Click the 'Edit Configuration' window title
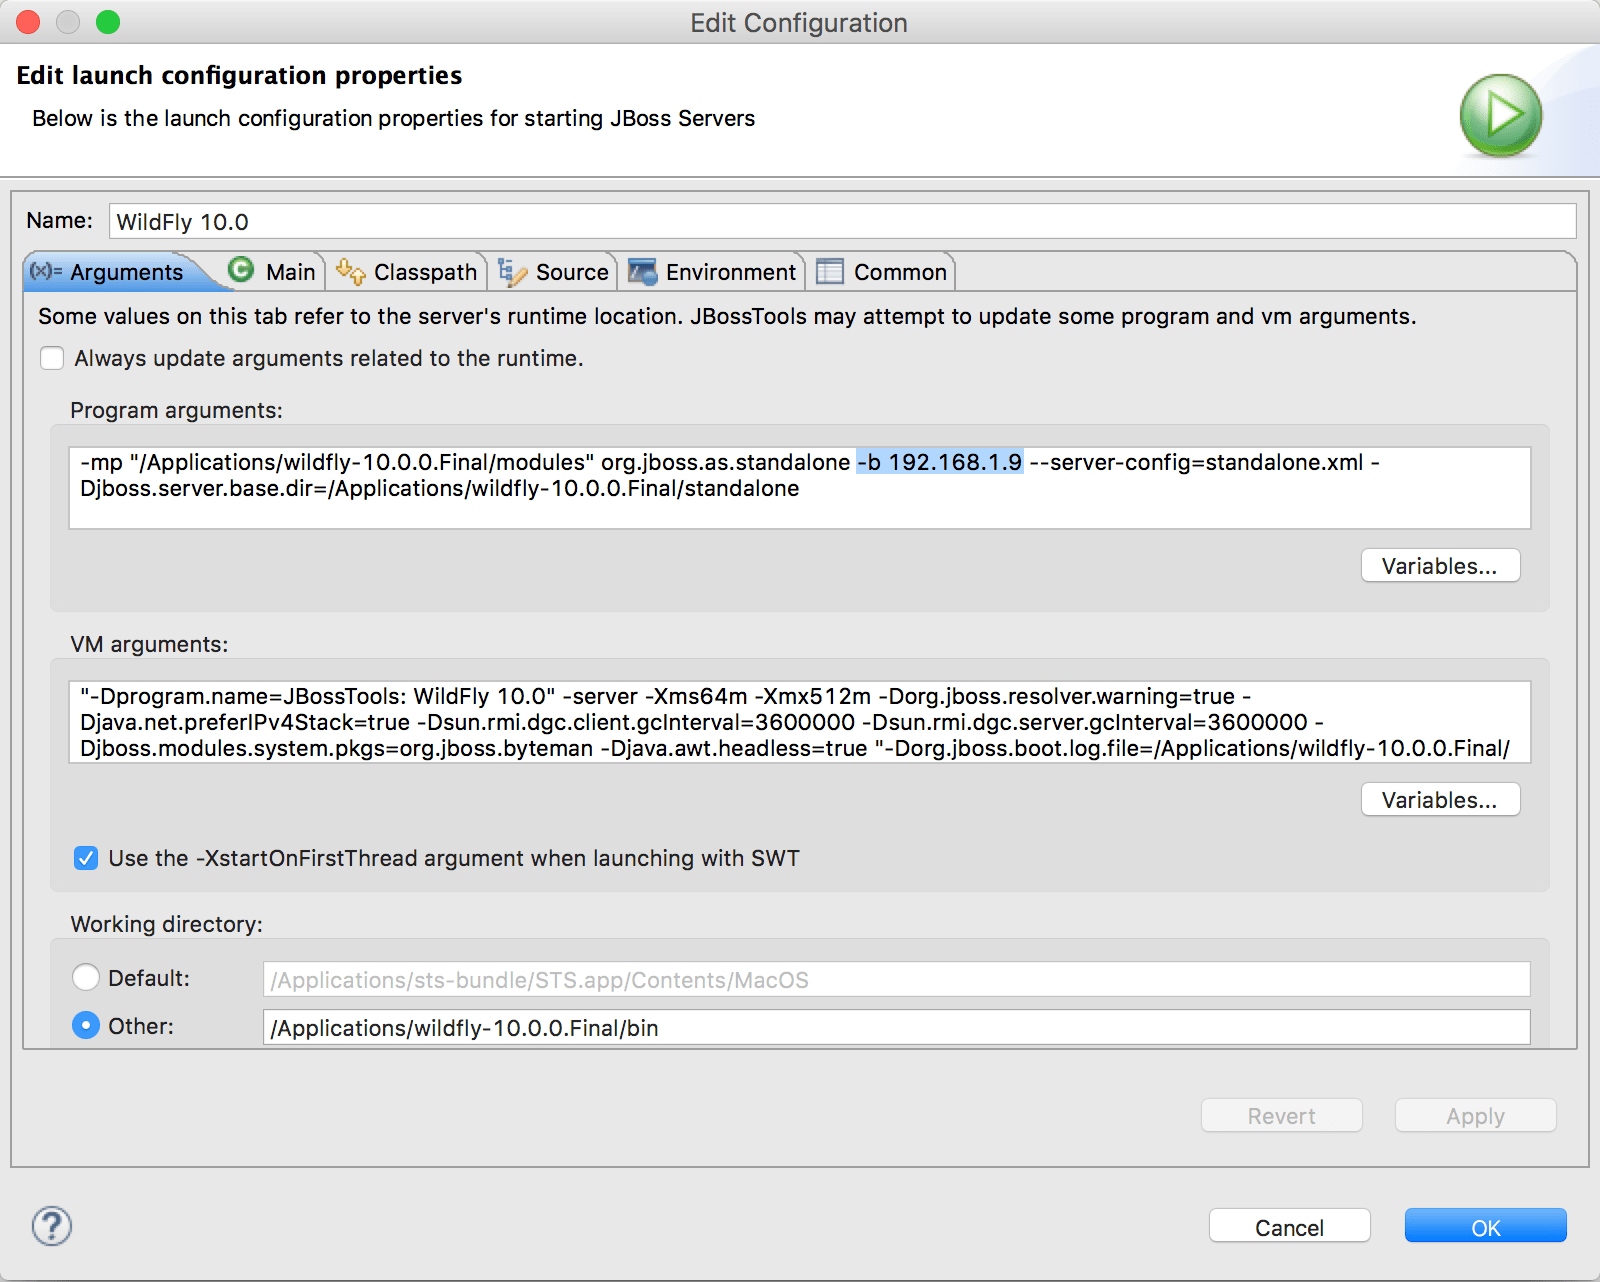Image resolution: width=1600 pixels, height=1282 pixels. point(799,23)
